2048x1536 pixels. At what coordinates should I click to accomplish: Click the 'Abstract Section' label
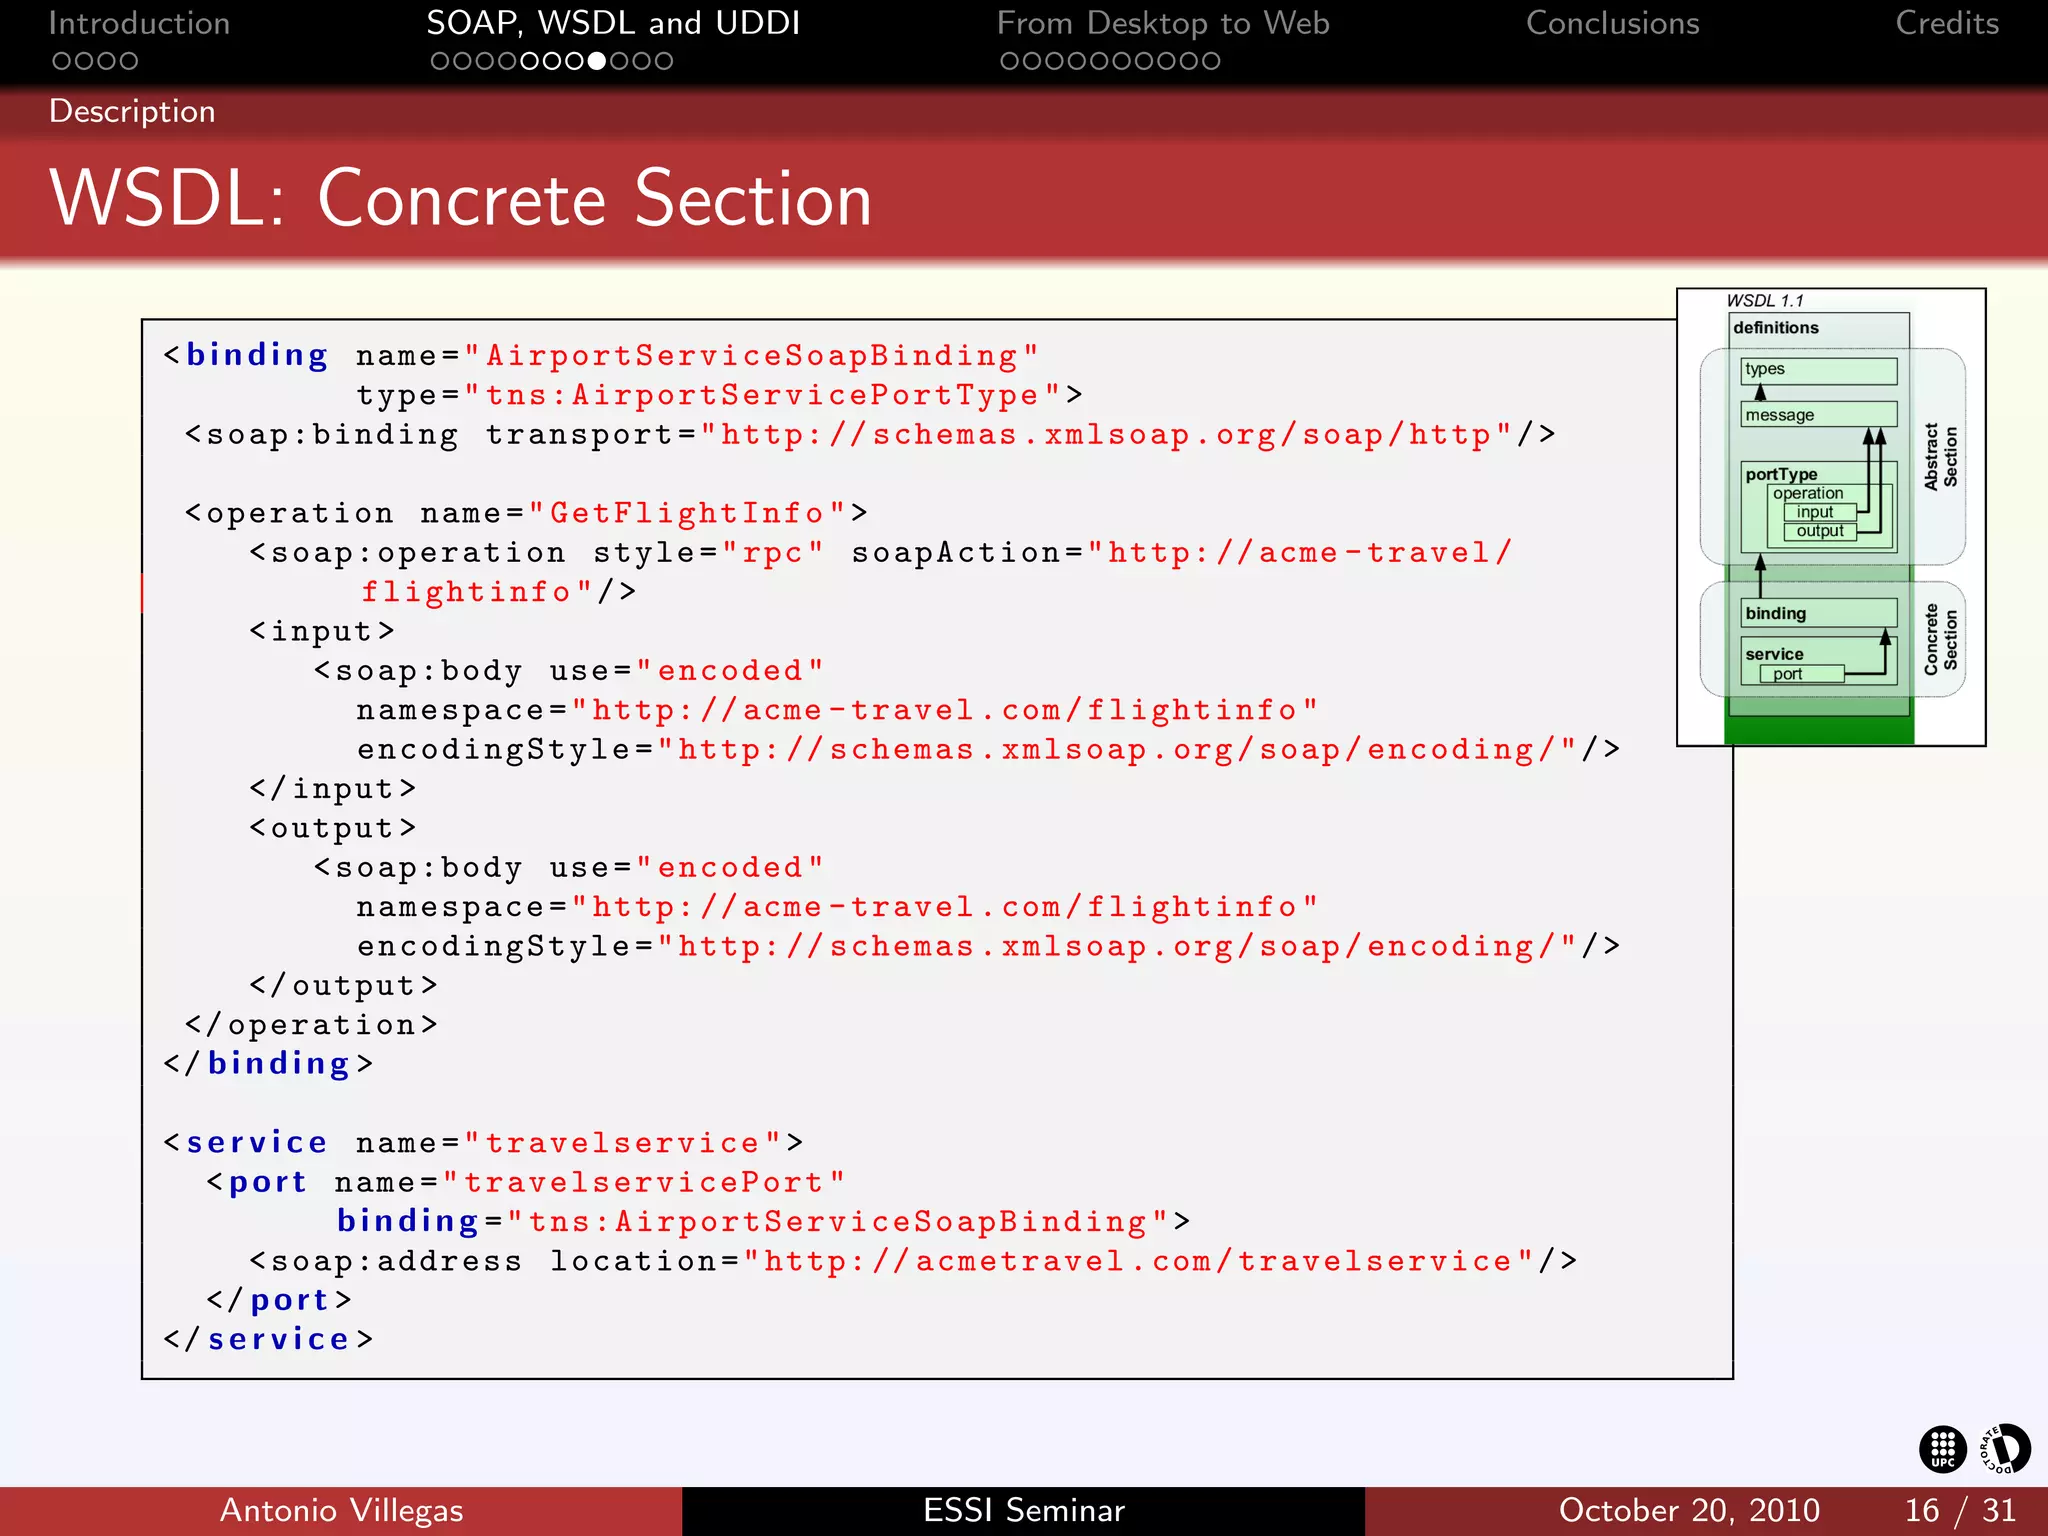tap(1941, 456)
